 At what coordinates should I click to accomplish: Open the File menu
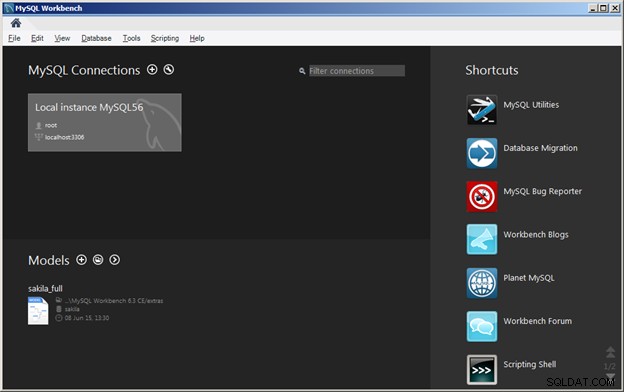click(14, 38)
